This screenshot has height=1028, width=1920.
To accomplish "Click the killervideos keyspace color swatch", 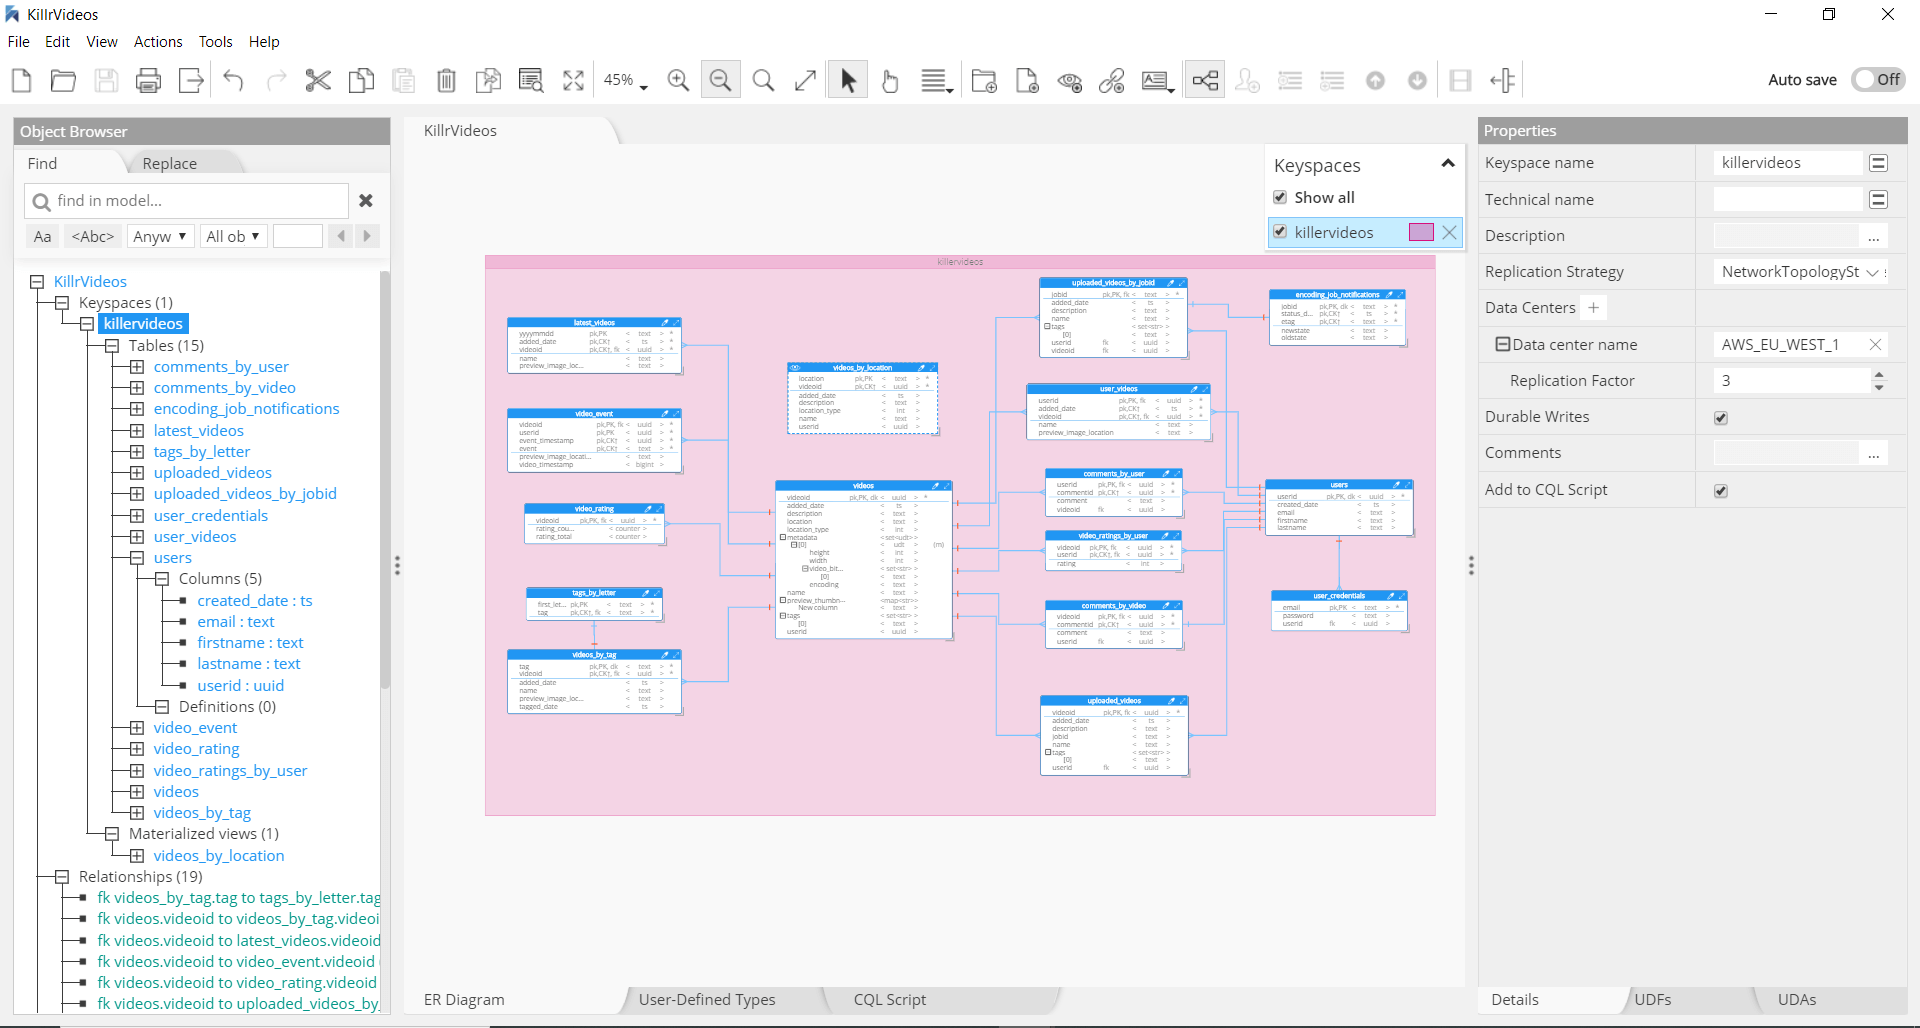I will (x=1420, y=232).
